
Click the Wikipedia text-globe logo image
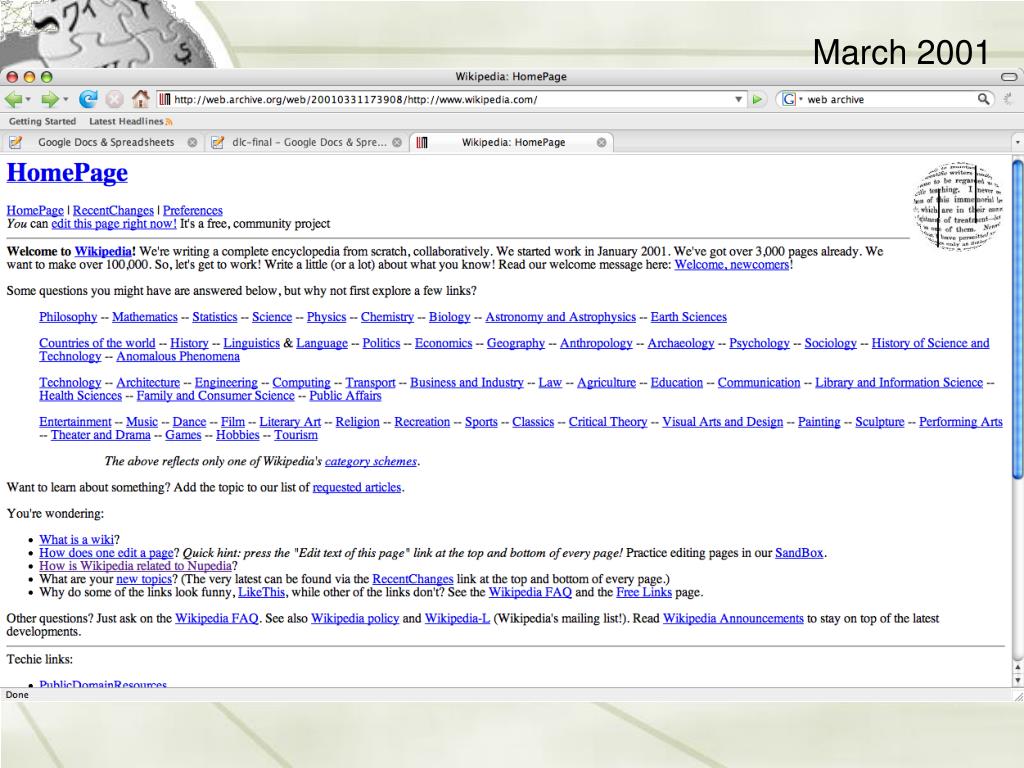click(x=957, y=205)
